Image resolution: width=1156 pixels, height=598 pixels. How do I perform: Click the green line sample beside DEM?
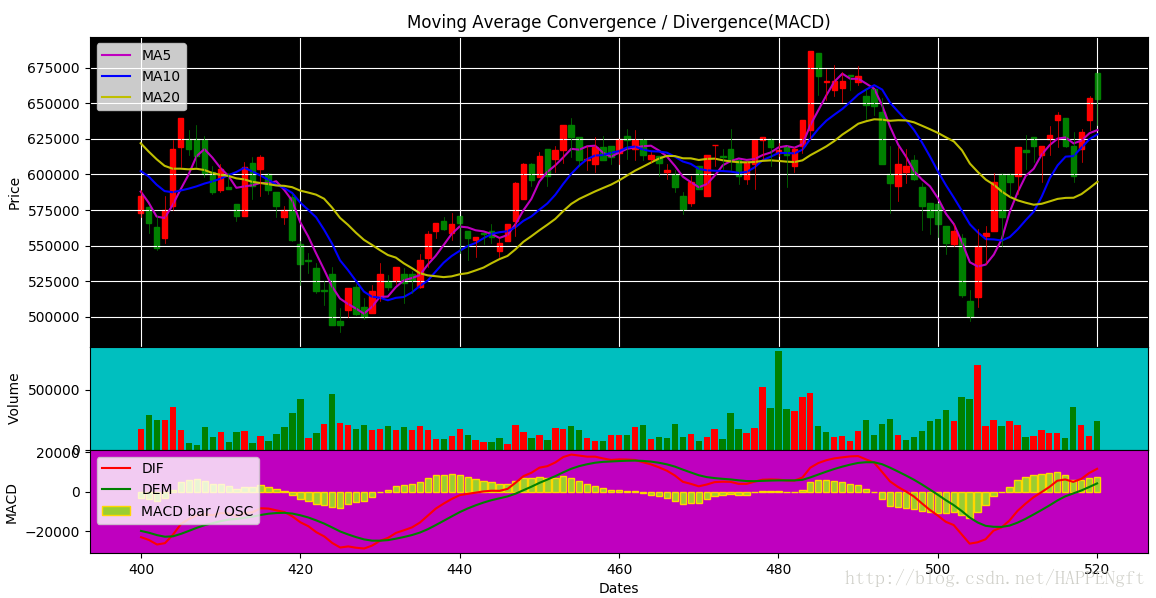pyautogui.click(x=117, y=490)
